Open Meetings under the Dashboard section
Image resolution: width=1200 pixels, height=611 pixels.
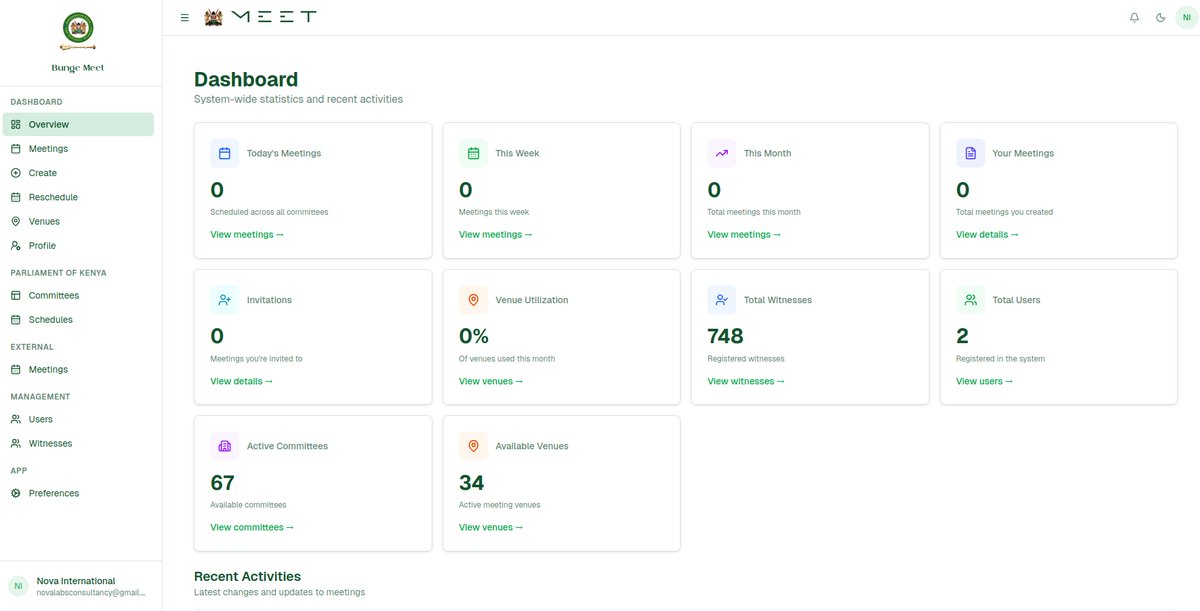(x=78, y=149)
